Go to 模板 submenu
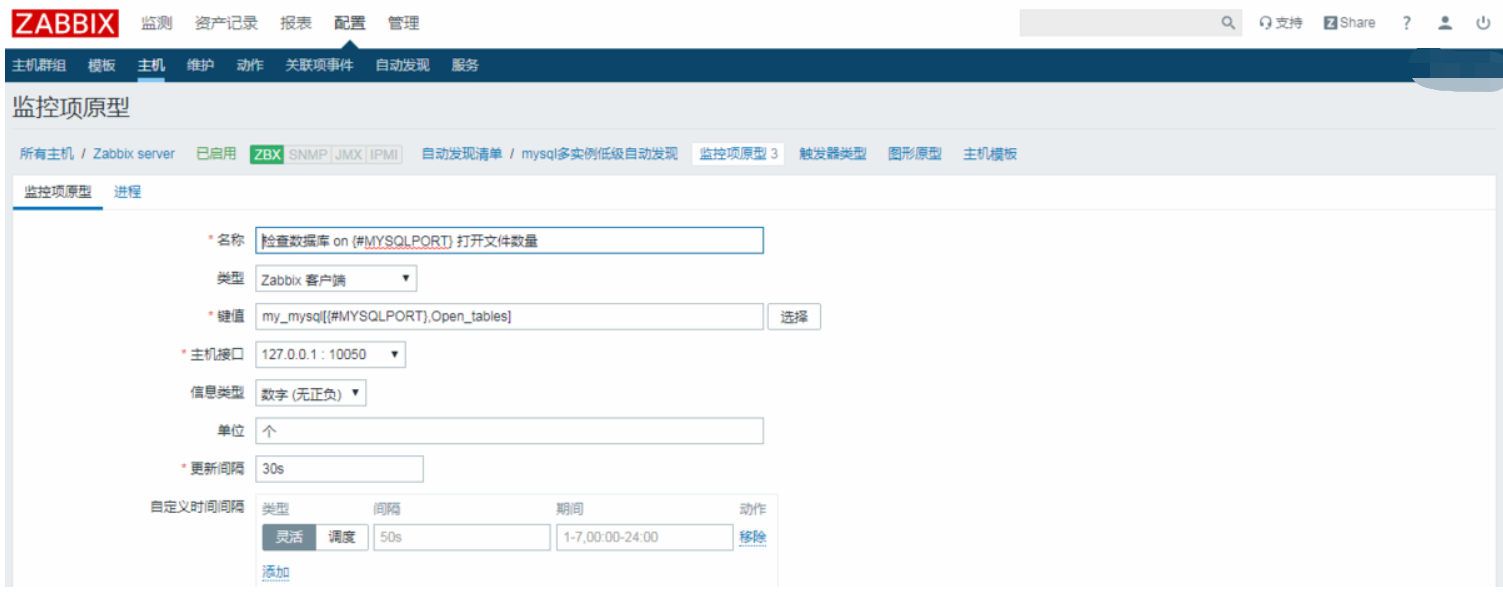1503x609 pixels. pyautogui.click(x=102, y=65)
